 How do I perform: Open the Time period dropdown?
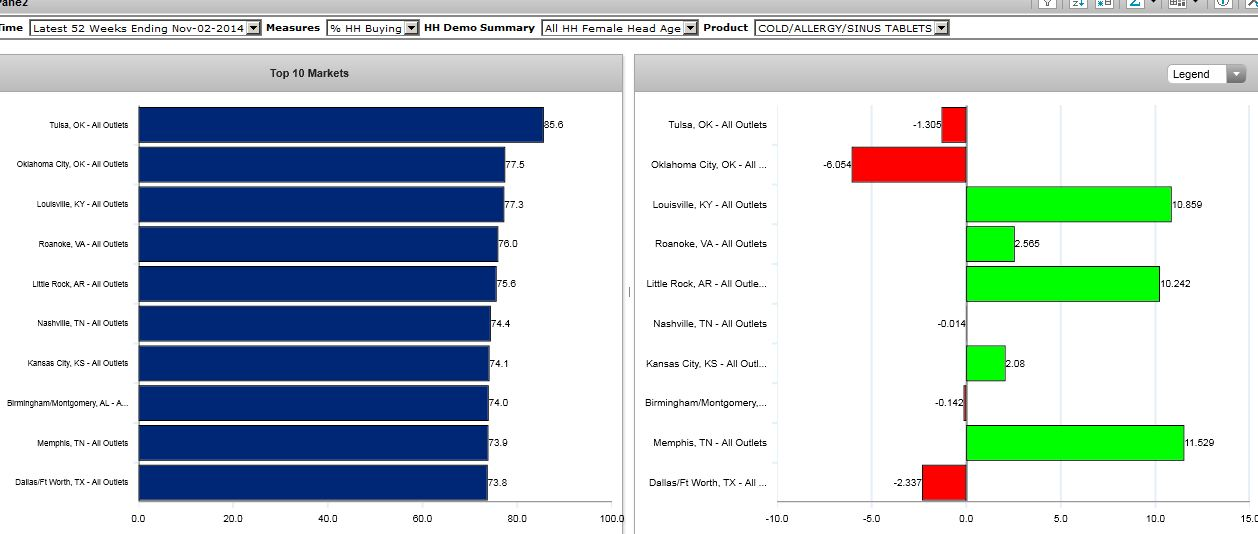click(253, 28)
